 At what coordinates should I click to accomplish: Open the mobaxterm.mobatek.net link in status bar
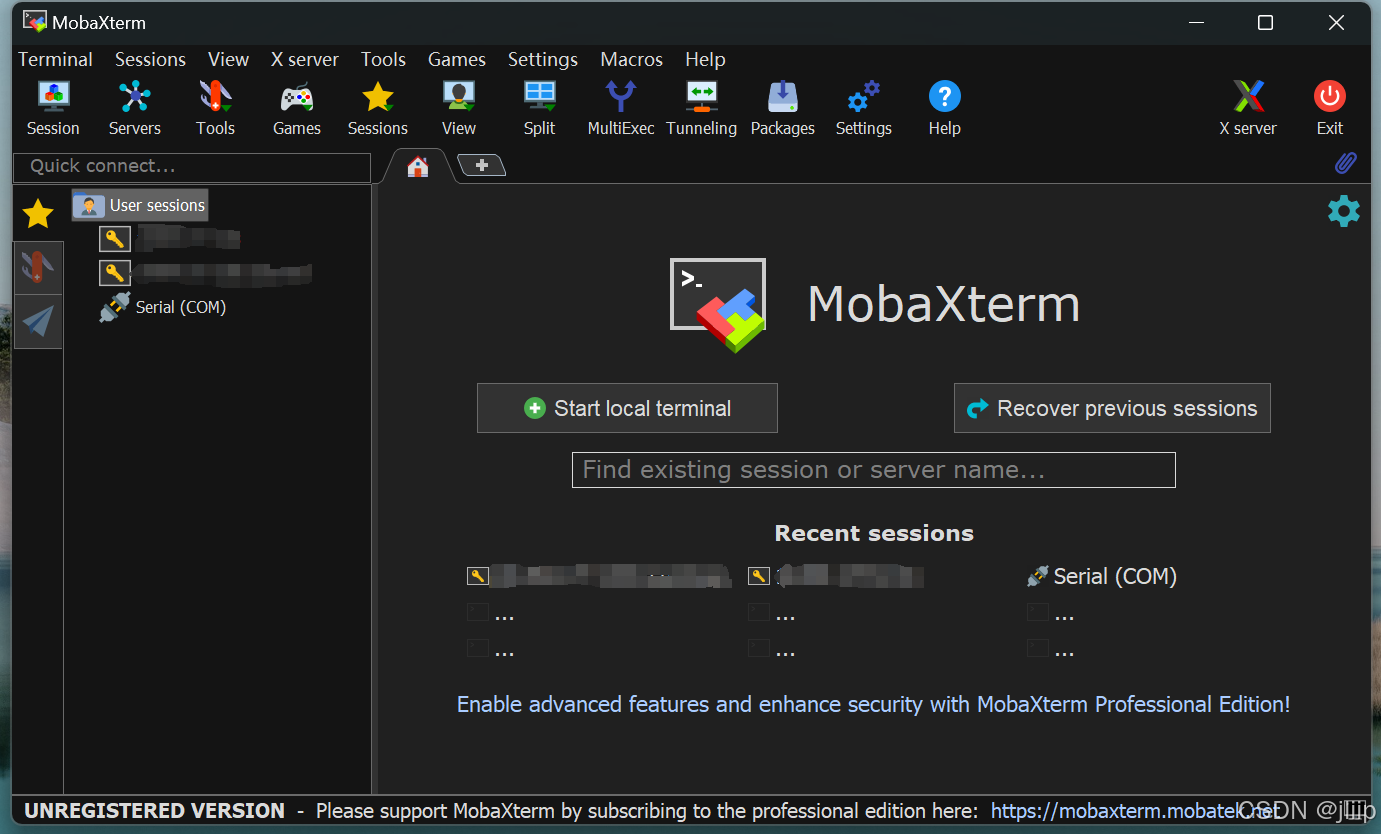[x=1135, y=810]
